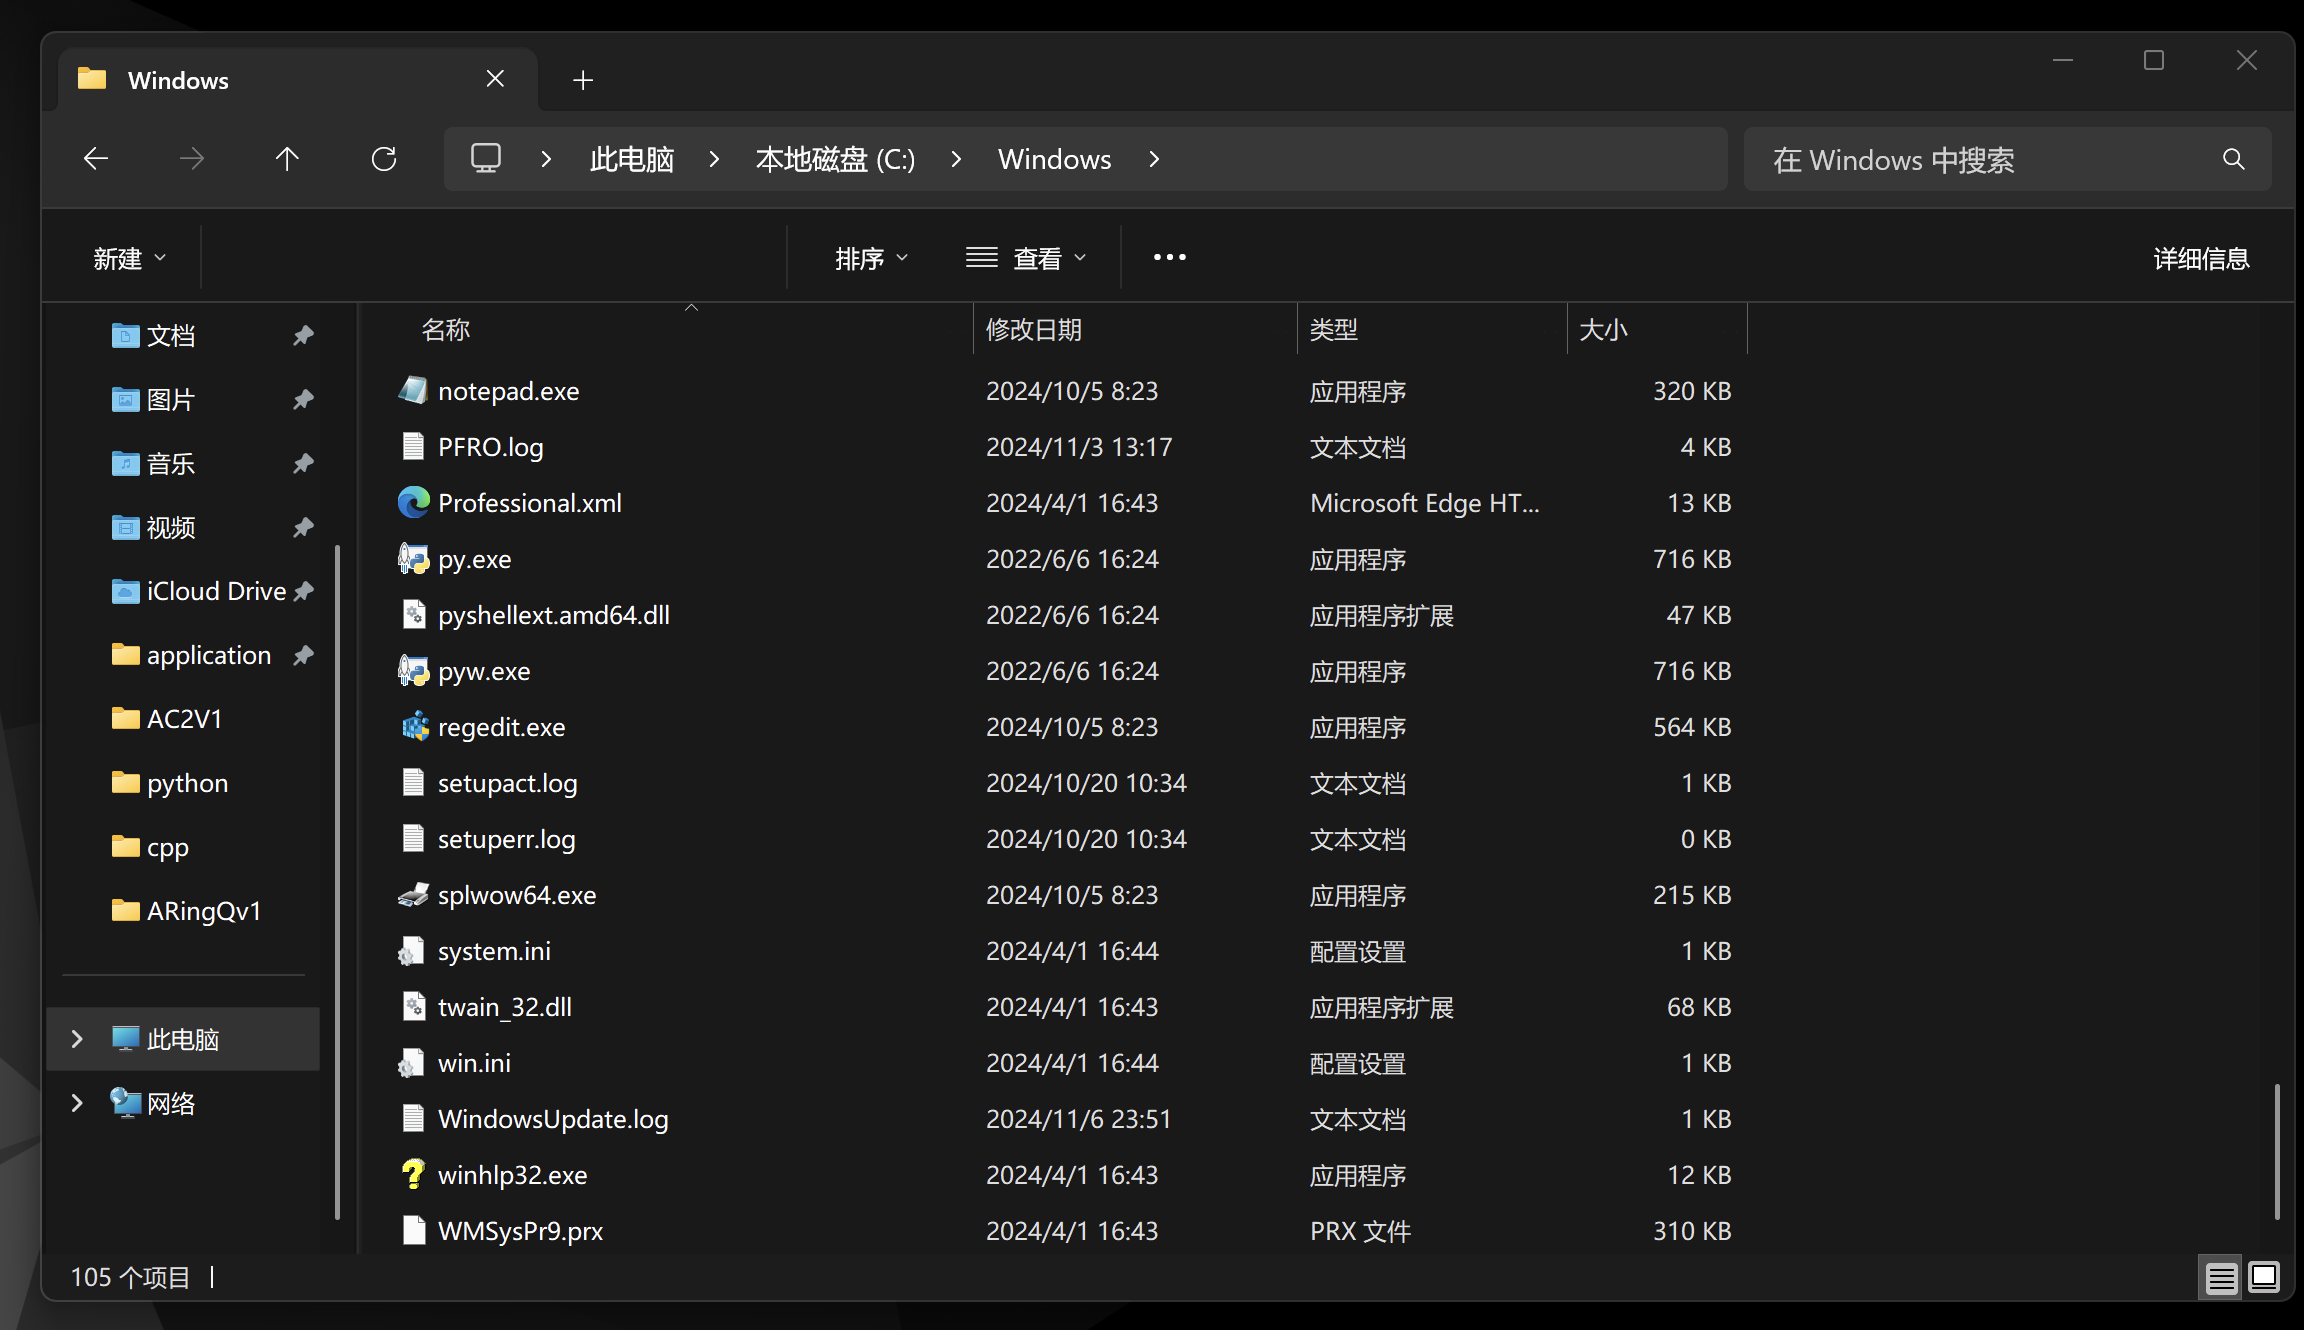Switch to details list view icon

[x=2221, y=1278]
